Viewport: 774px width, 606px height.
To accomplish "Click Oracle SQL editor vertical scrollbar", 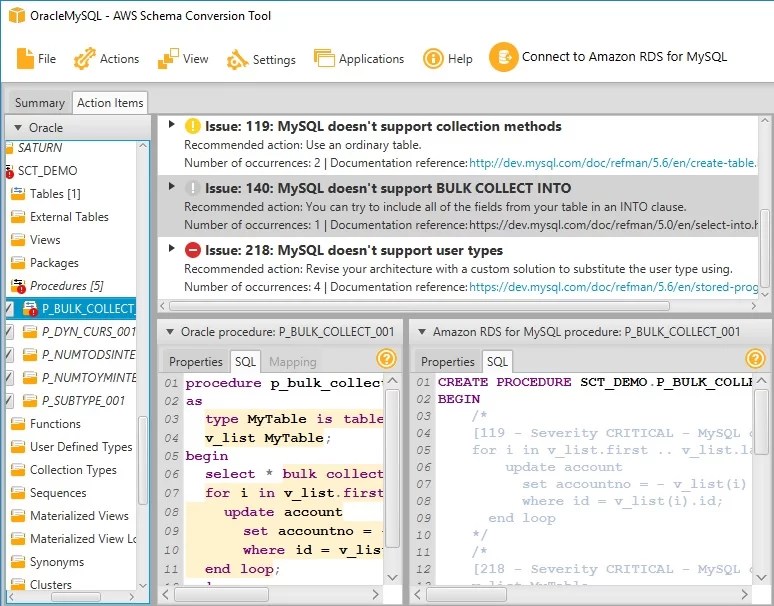I will tap(392, 468).
